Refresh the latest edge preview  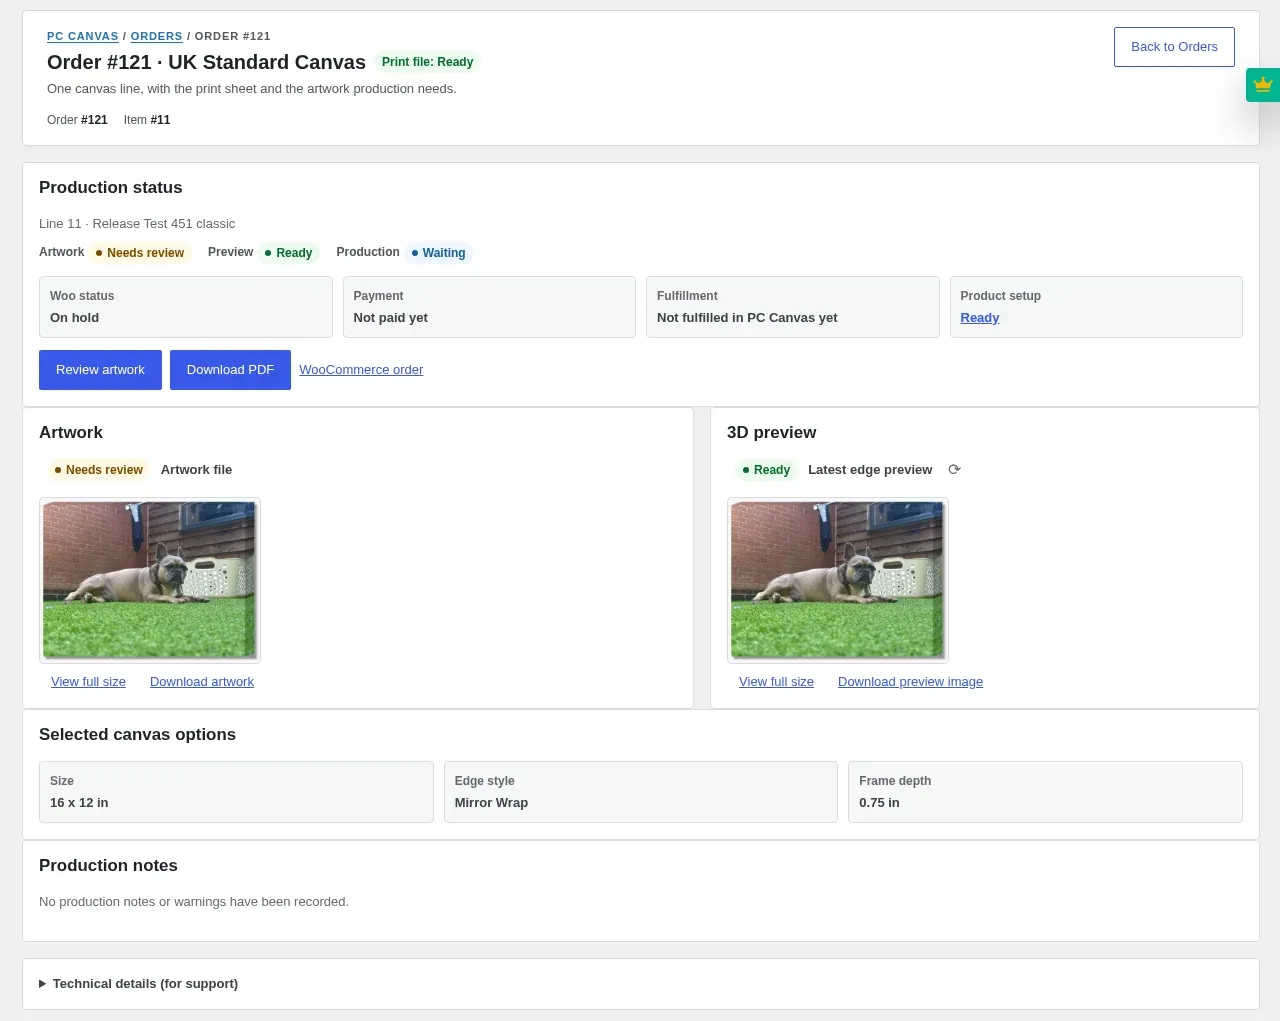coord(954,470)
